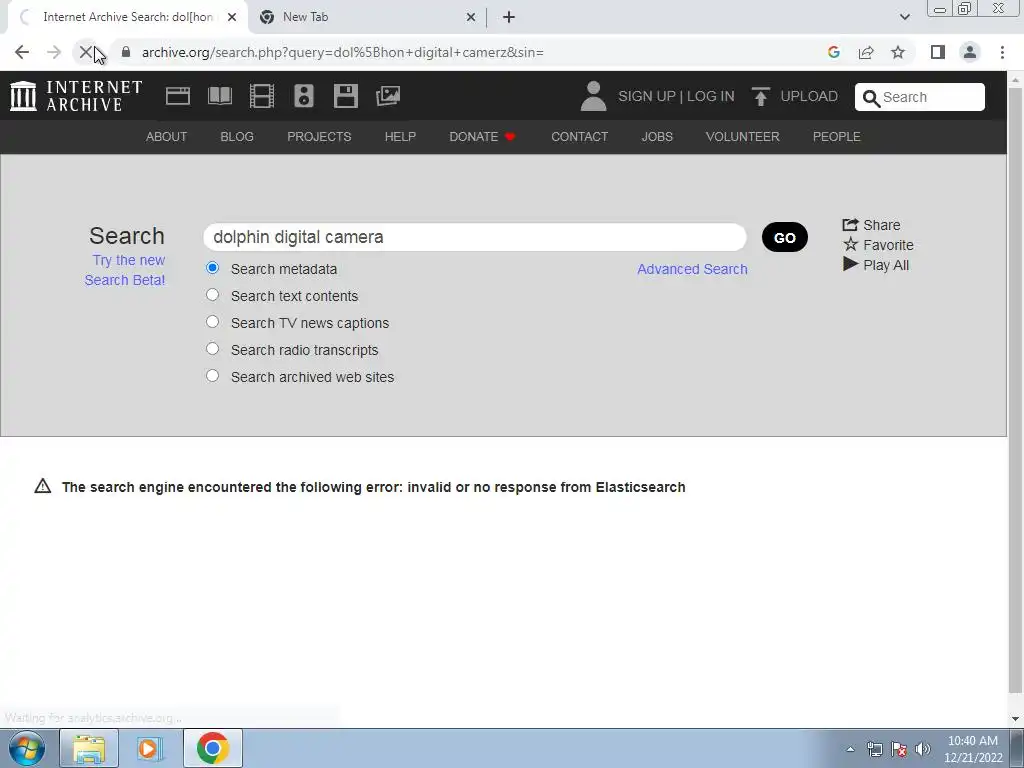
Task: Select the Search metadata radio button
Action: [212, 268]
